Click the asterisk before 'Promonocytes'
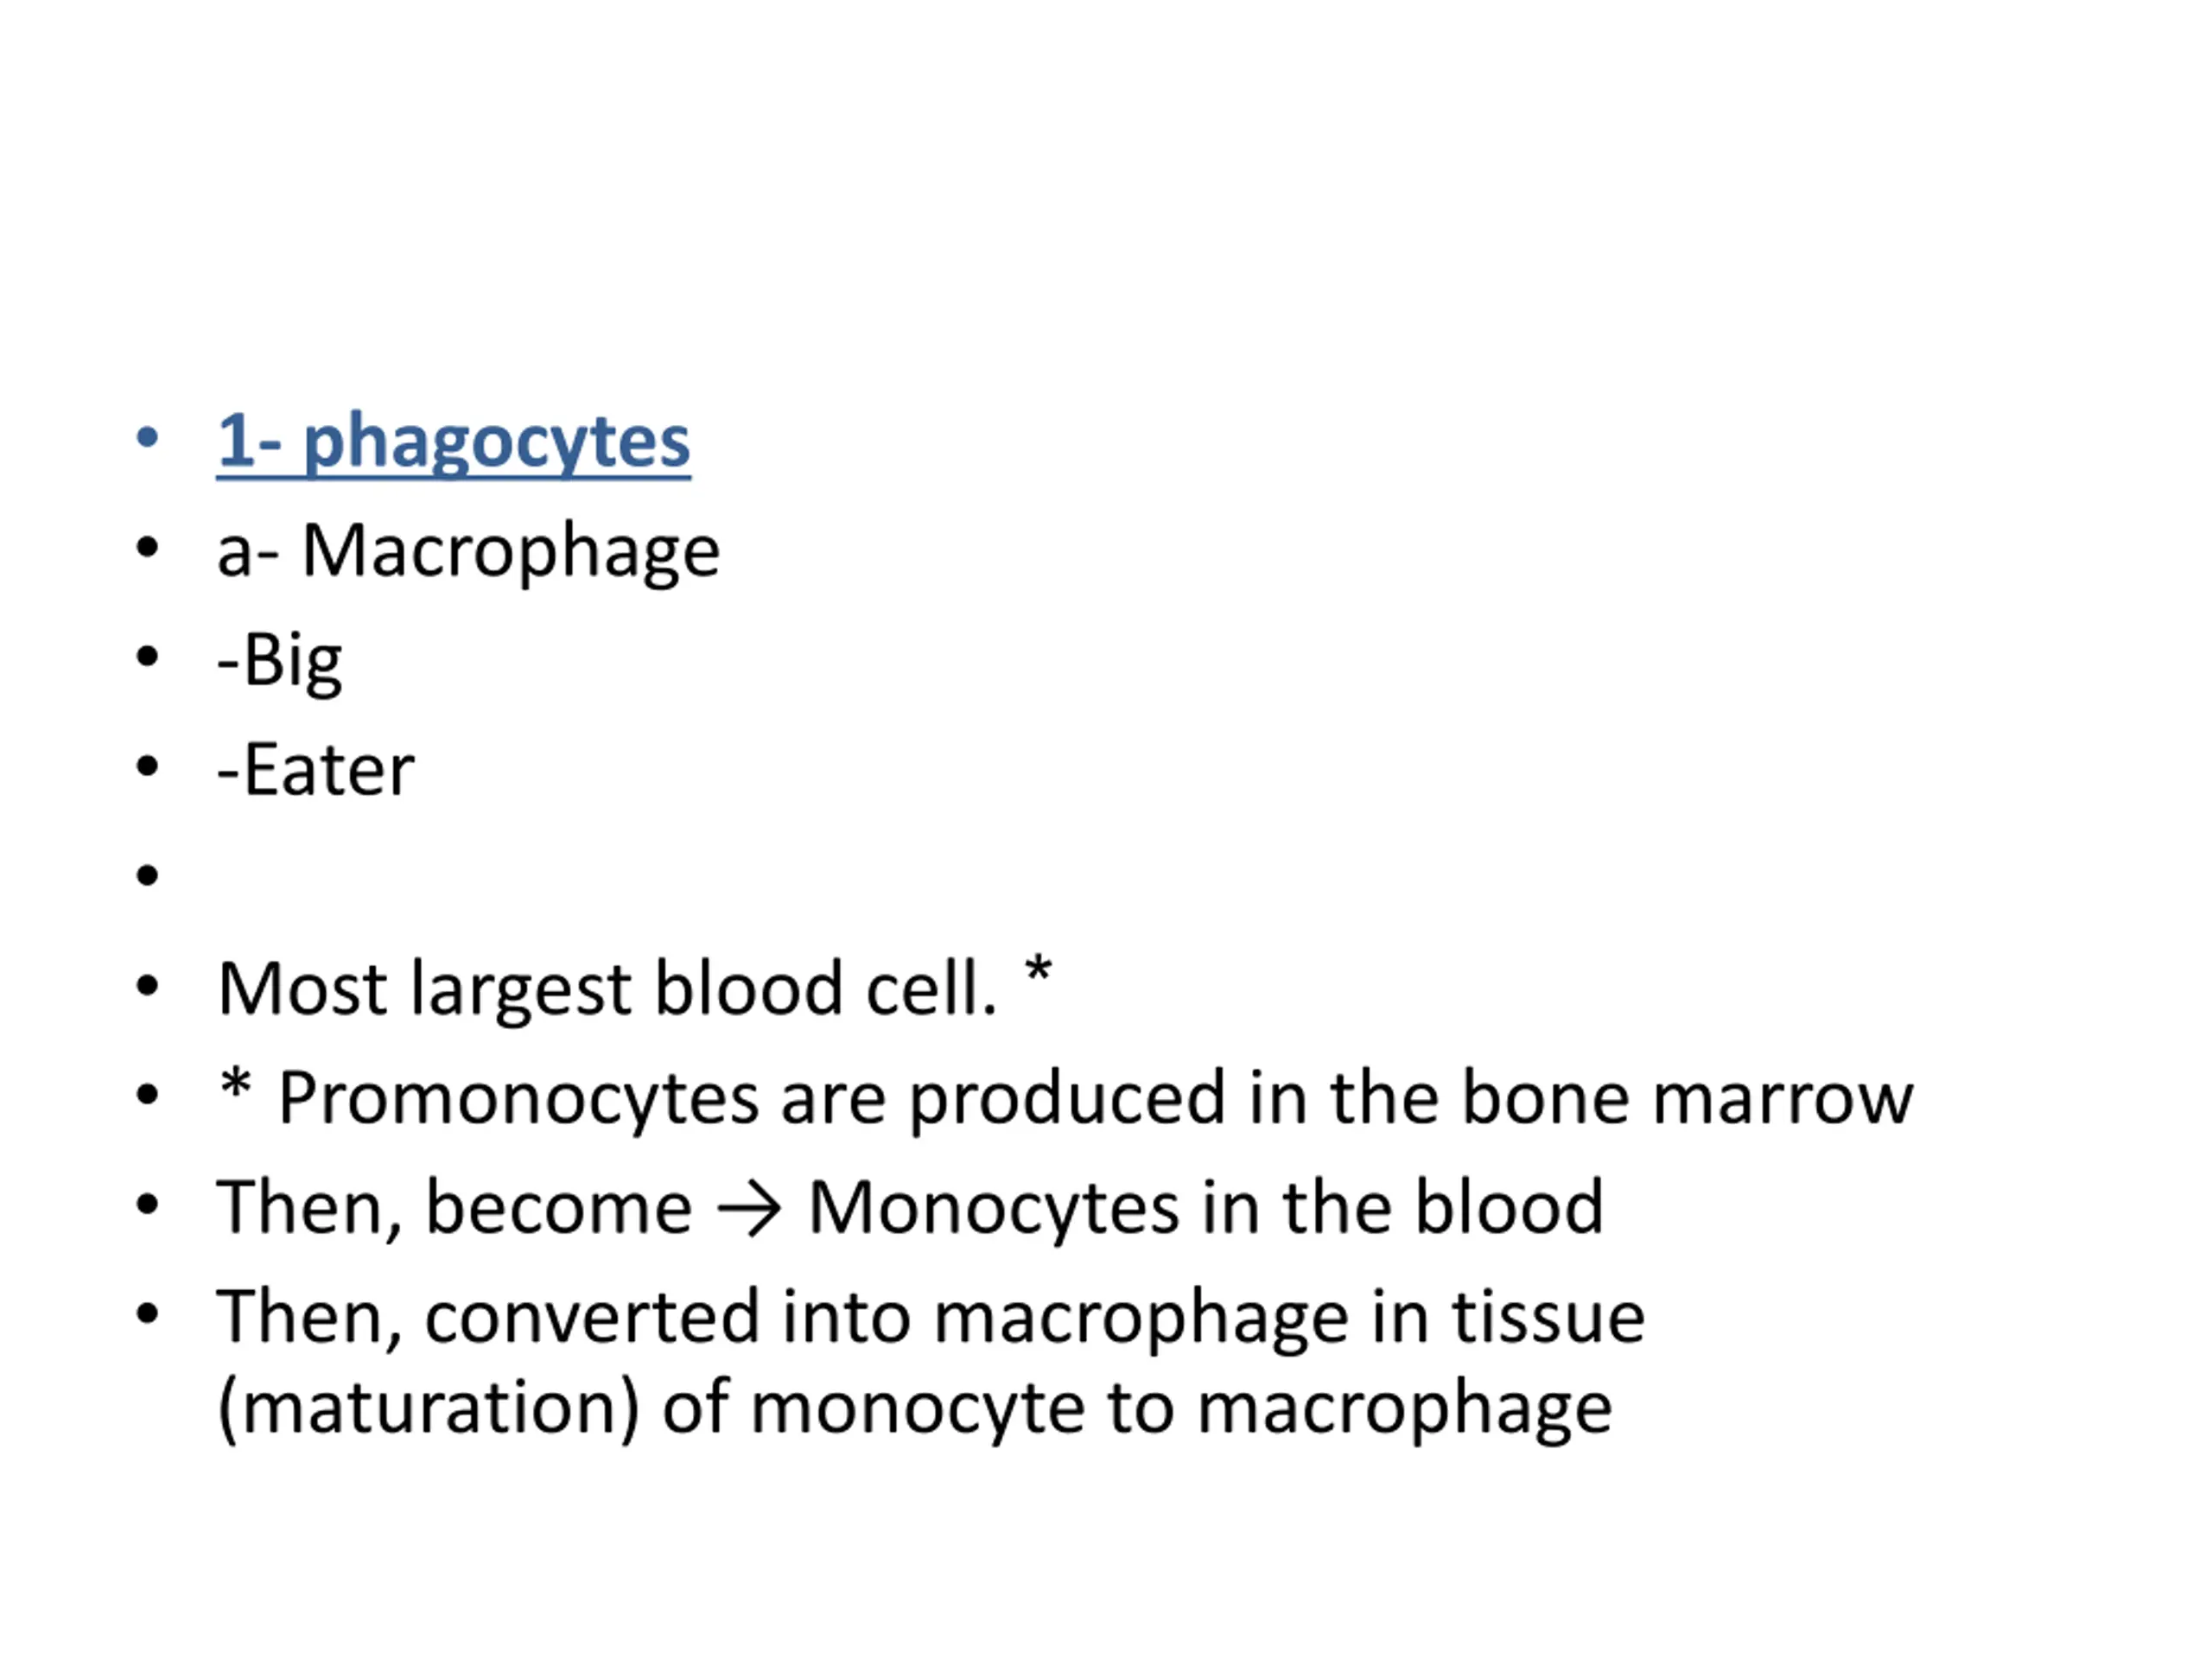Screen dimensions: 2212x1659 click(236, 1082)
